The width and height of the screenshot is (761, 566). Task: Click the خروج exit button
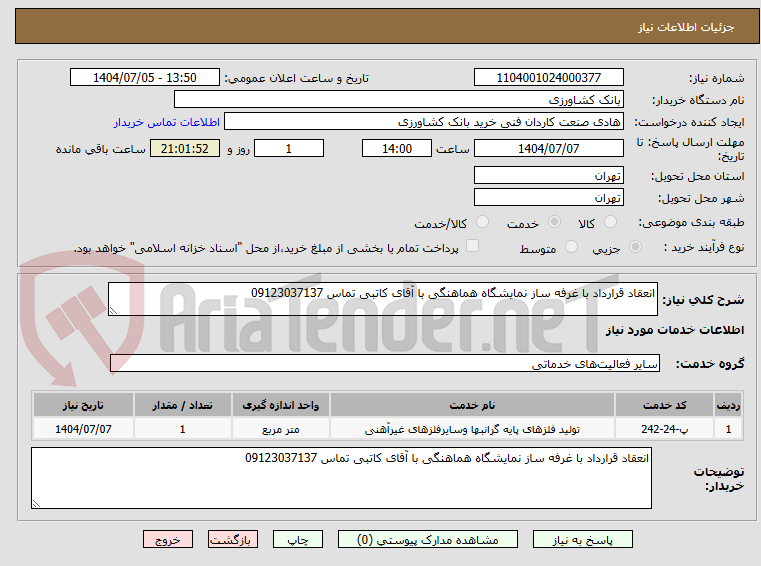(x=167, y=539)
